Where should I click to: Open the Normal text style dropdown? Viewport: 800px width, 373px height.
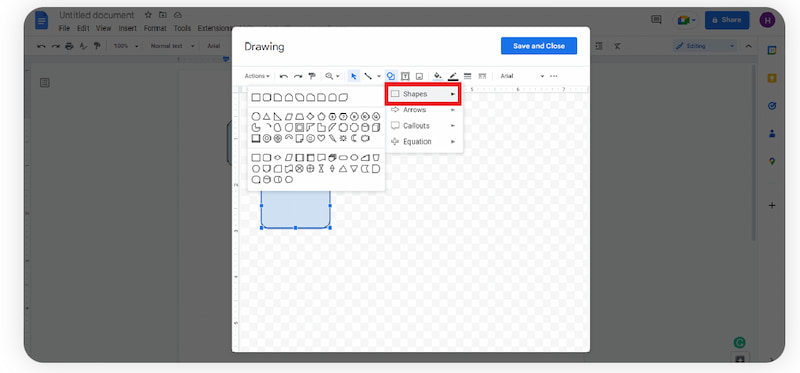click(172, 46)
